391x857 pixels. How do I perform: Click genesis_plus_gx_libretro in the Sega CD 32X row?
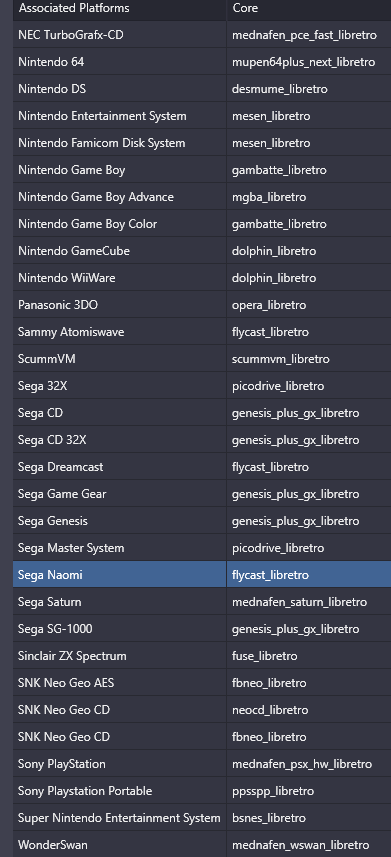309,439
